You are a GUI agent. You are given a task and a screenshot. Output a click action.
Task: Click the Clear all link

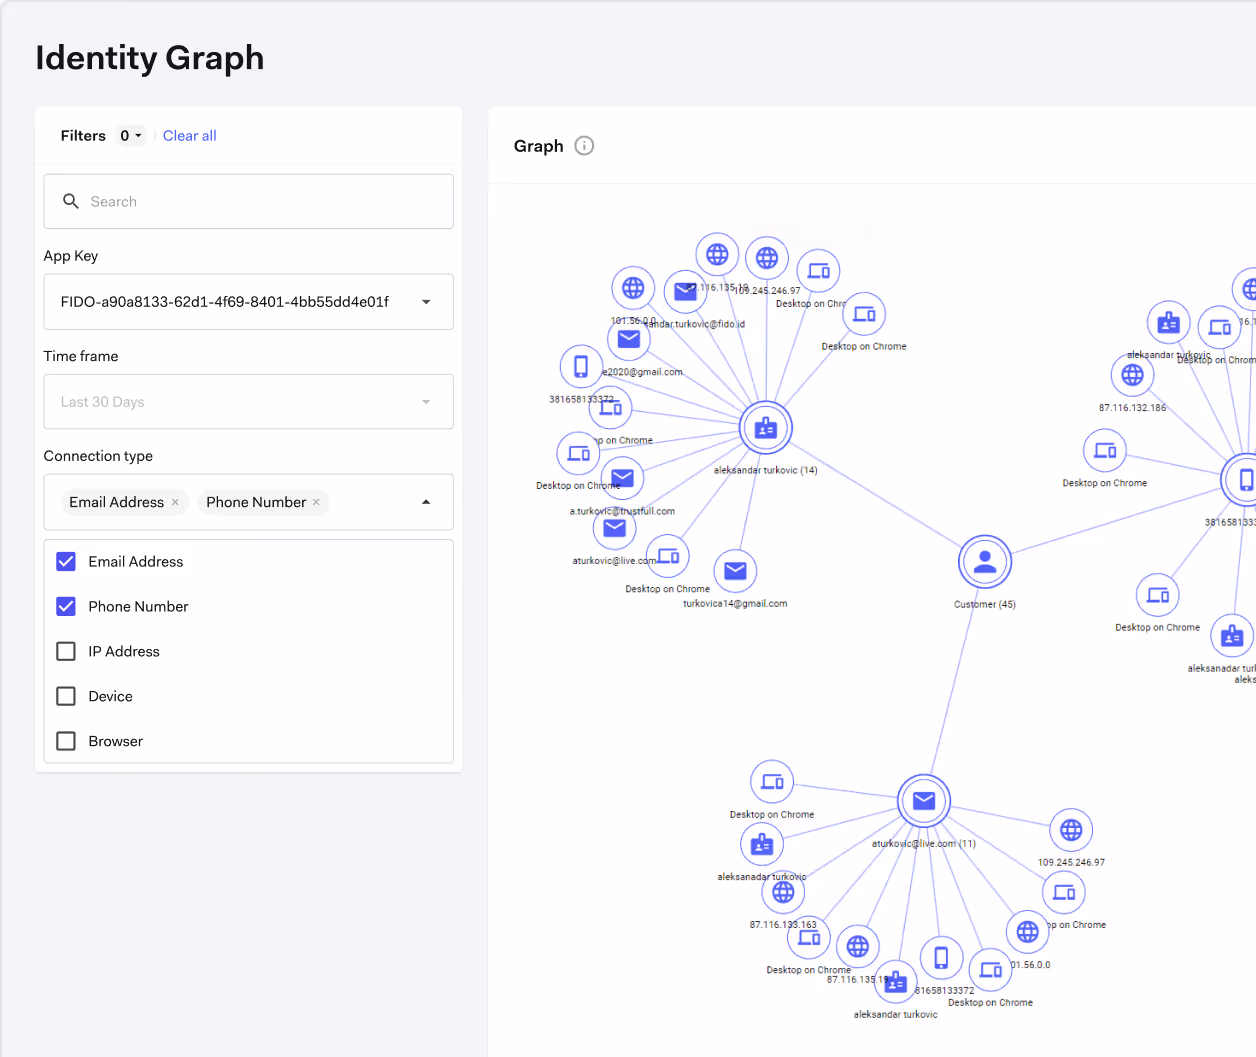click(x=189, y=135)
